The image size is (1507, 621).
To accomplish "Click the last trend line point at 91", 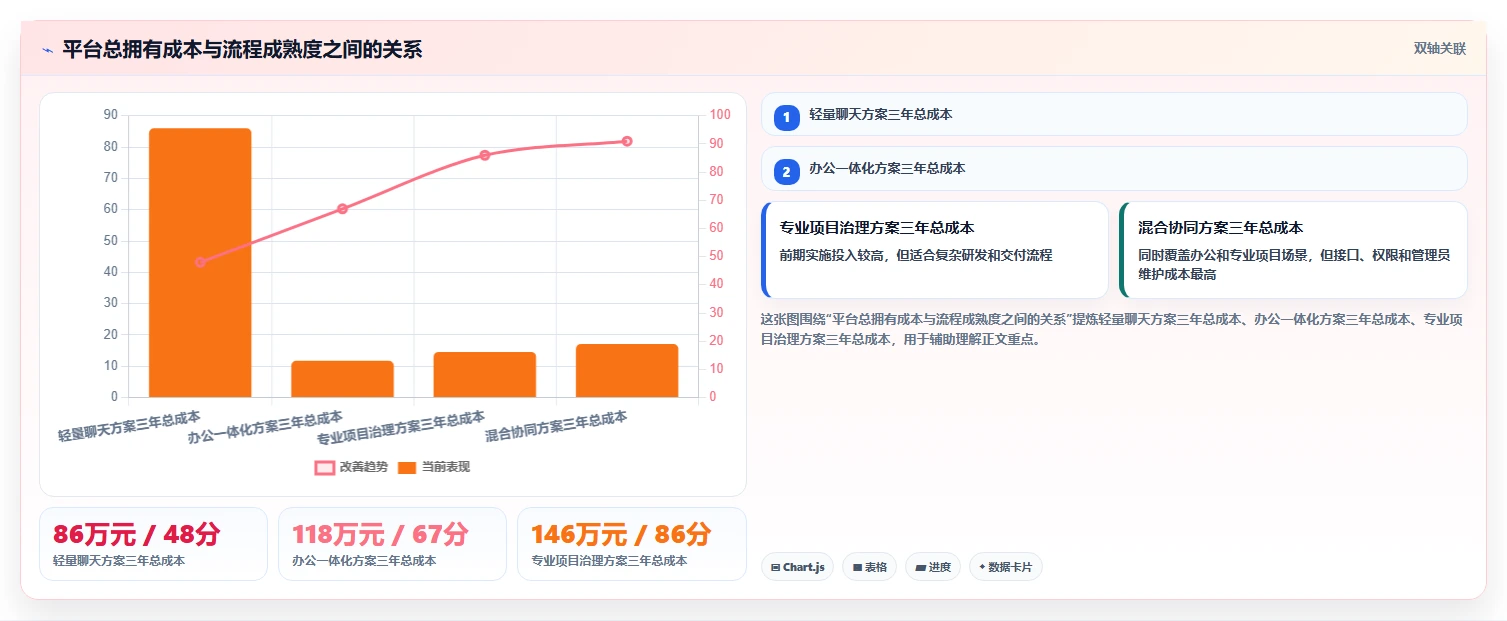I will (x=627, y=141).
